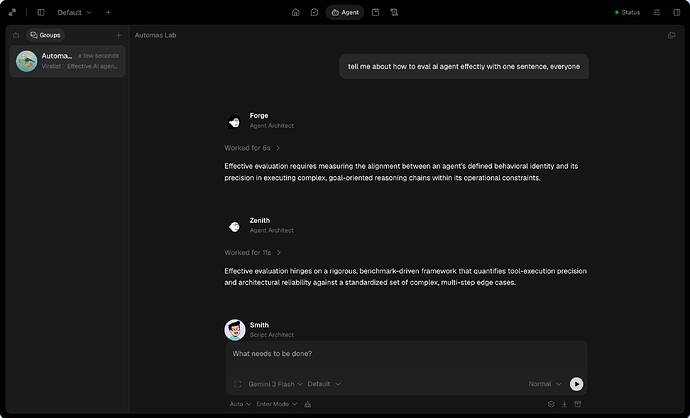Viewport: 690px width, 418px height.
Task: Click Forge agent avatar
Action: (x=235, y=121)
